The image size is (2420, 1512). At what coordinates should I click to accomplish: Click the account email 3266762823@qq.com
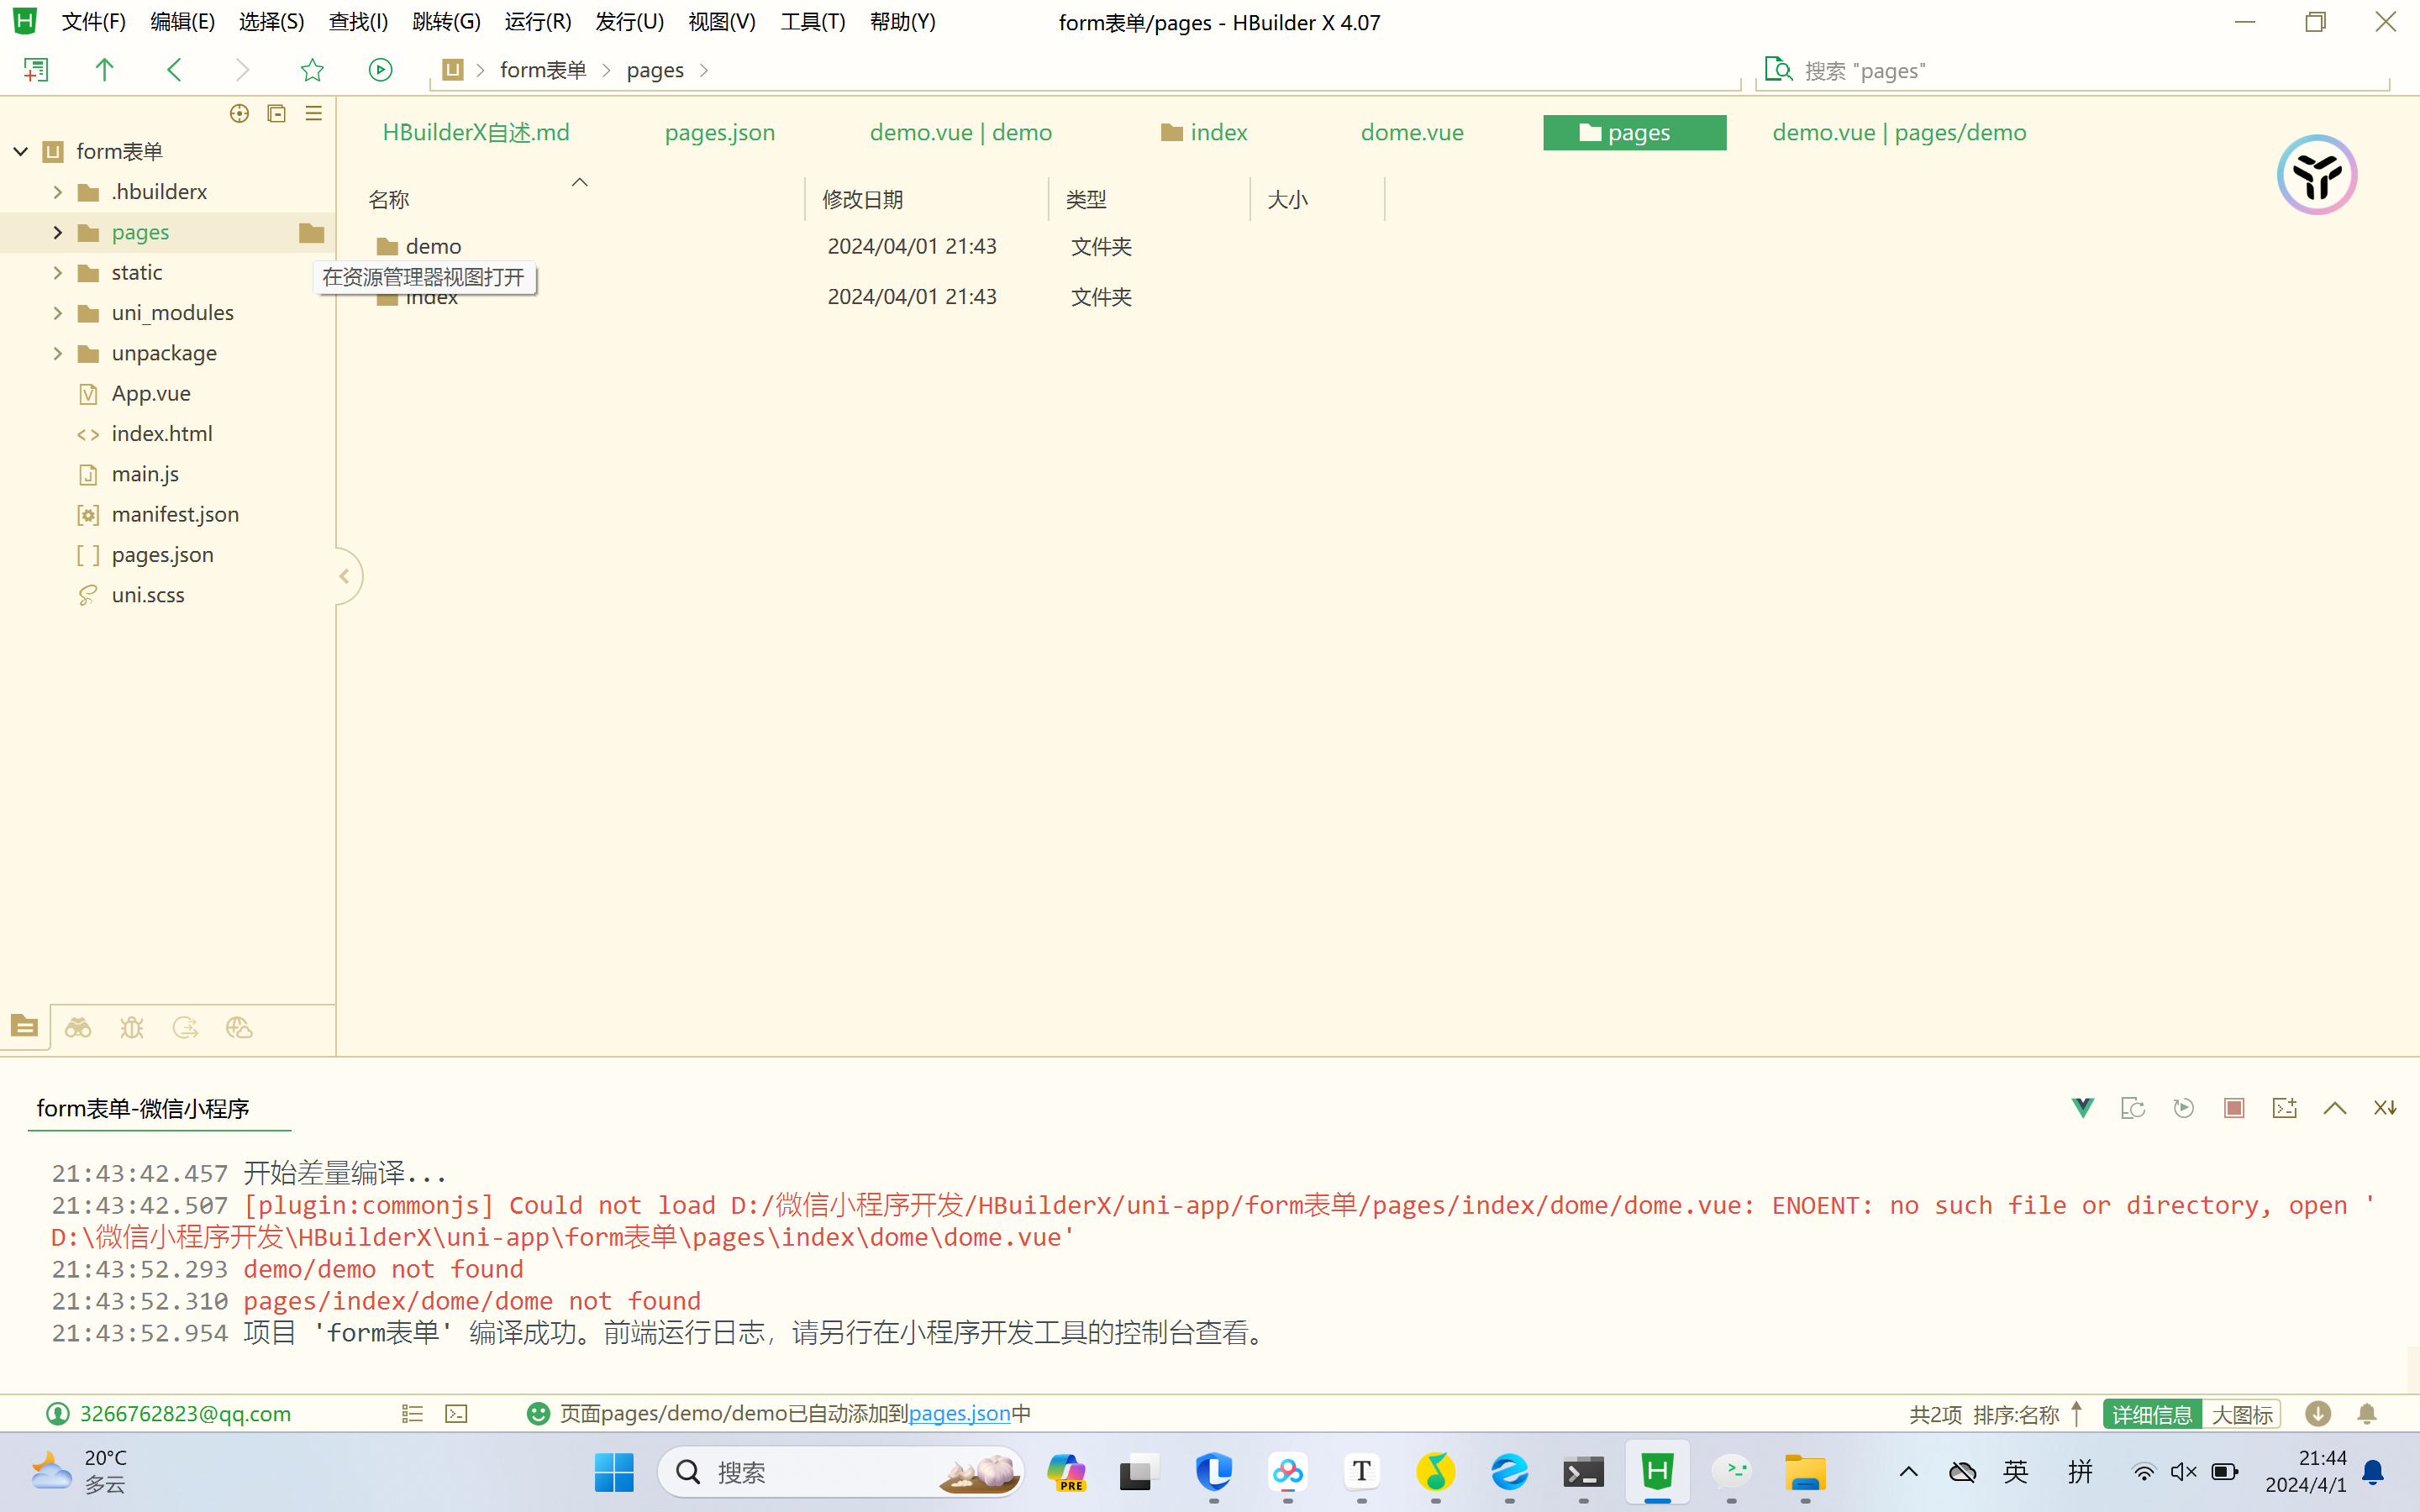tap(185, 1413)
